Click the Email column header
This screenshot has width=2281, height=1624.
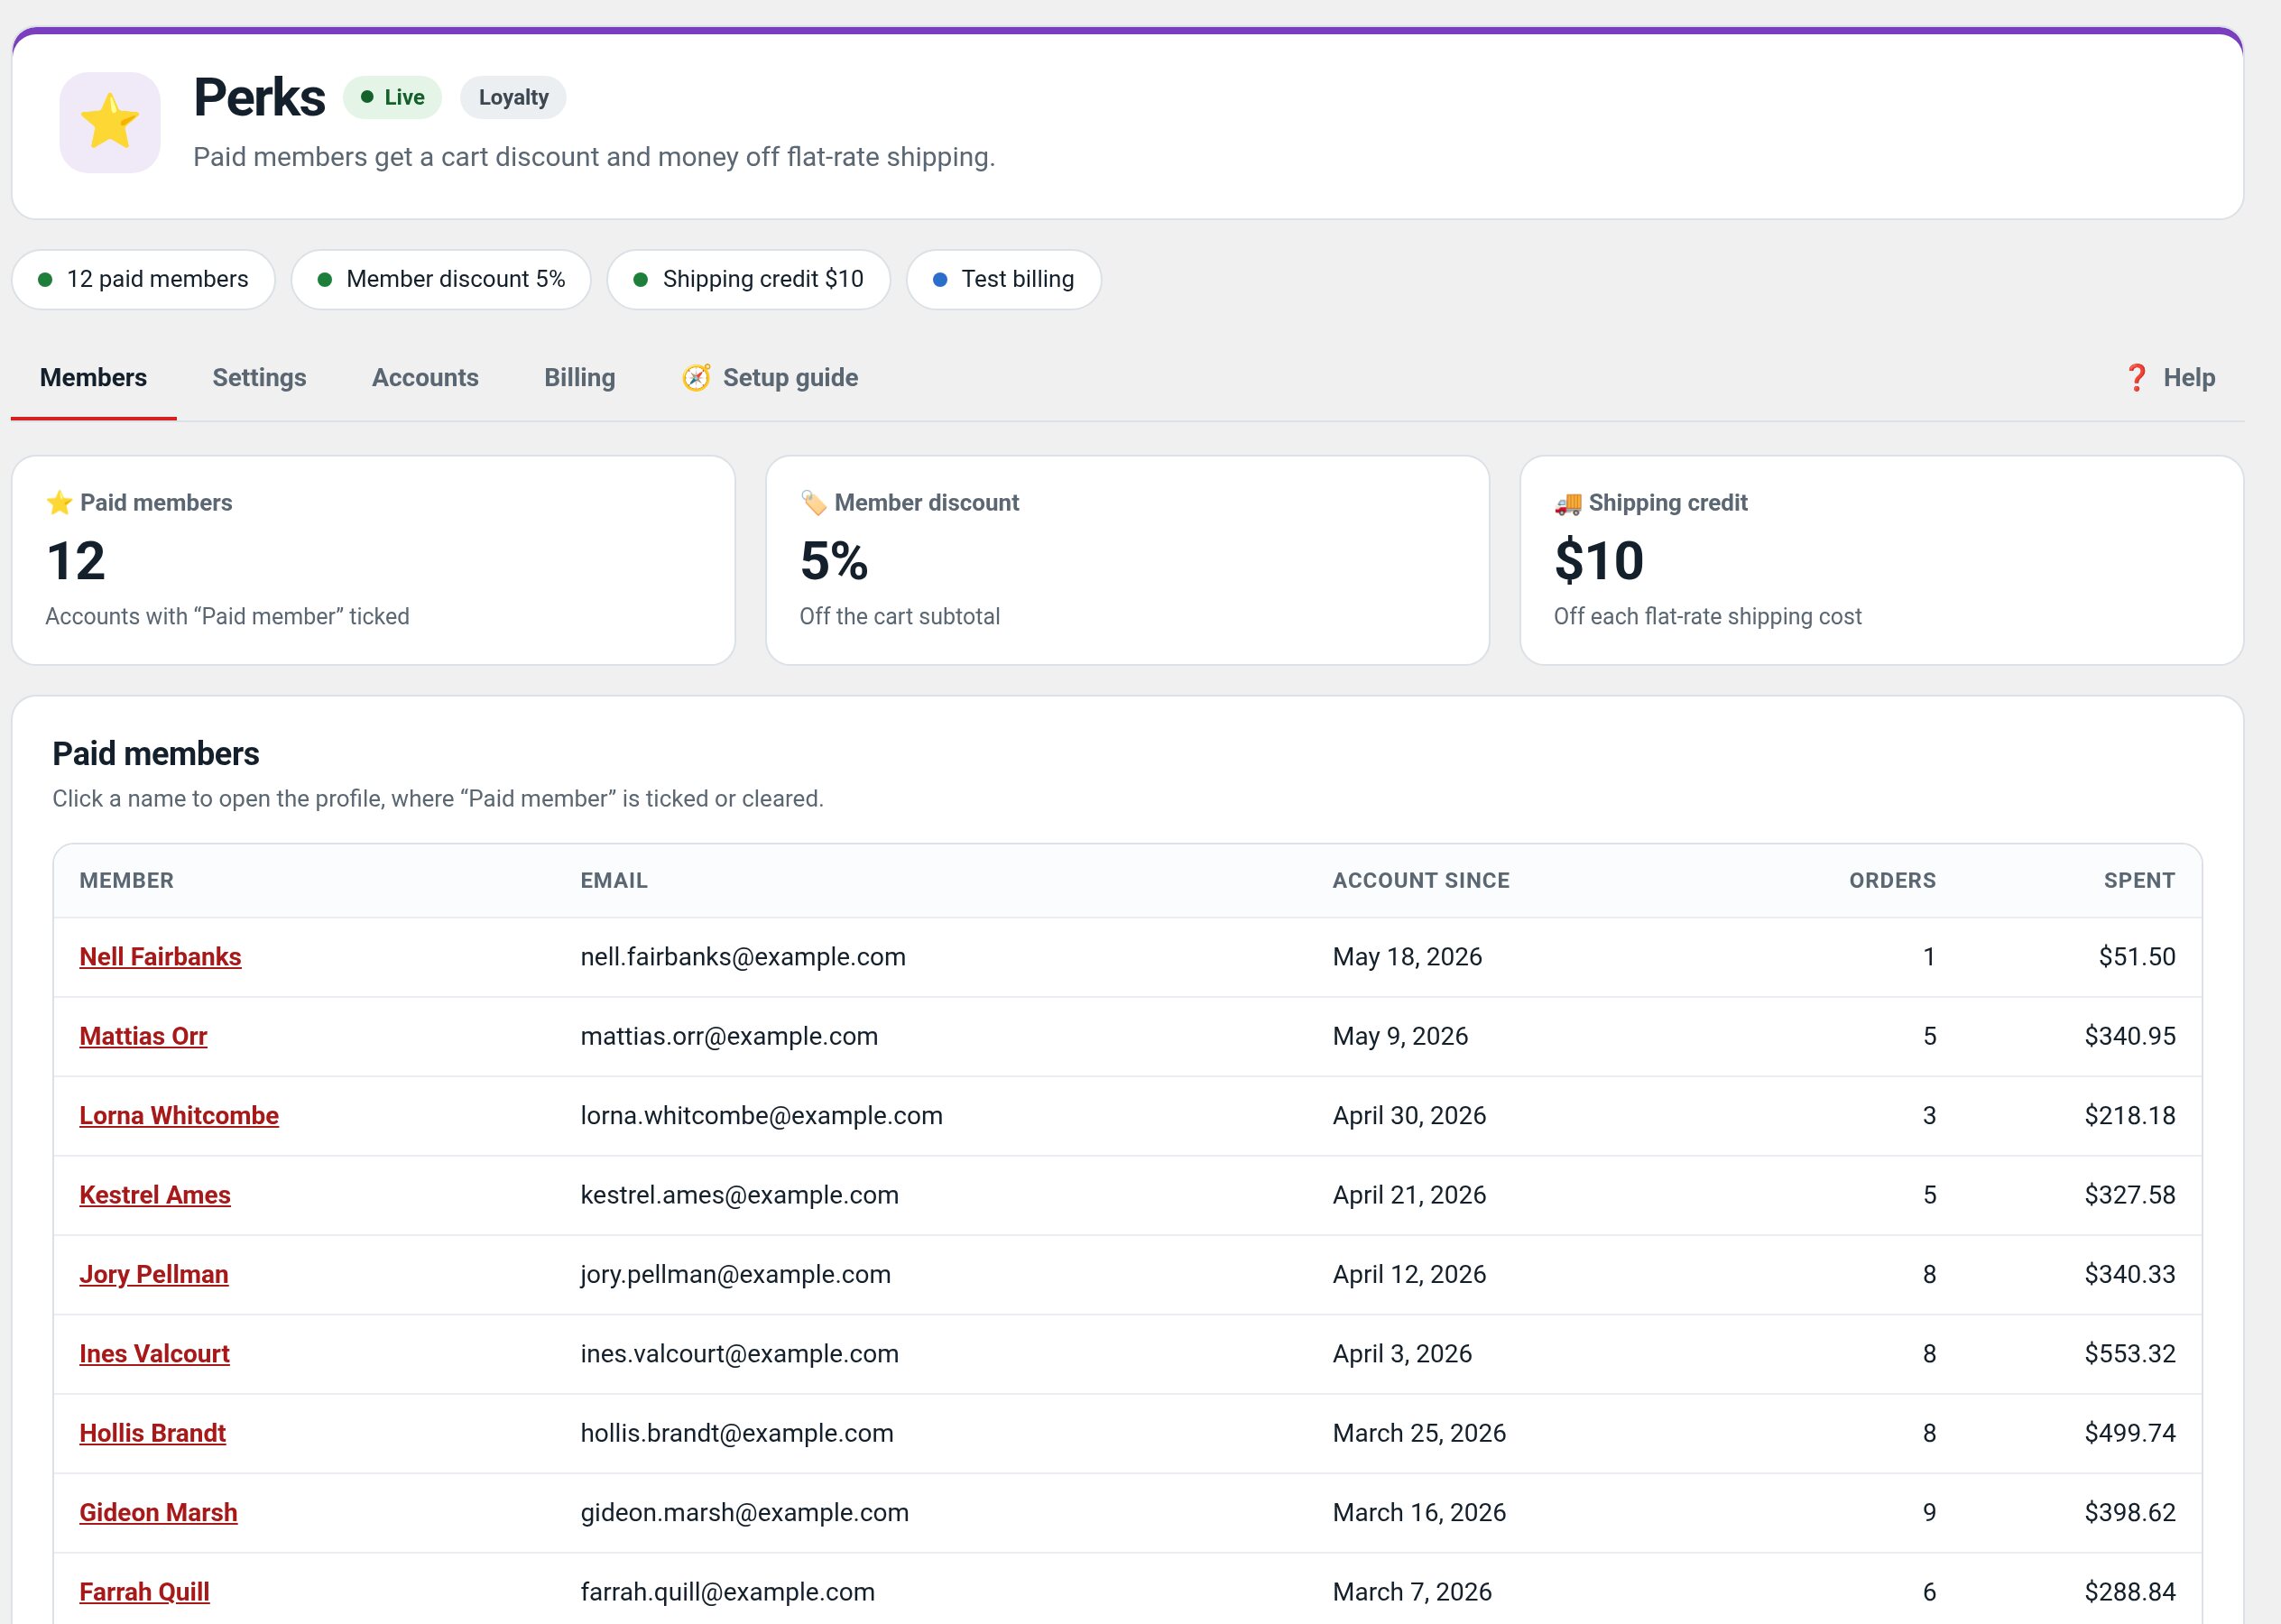pyautogui.click(x=614, y=881)
